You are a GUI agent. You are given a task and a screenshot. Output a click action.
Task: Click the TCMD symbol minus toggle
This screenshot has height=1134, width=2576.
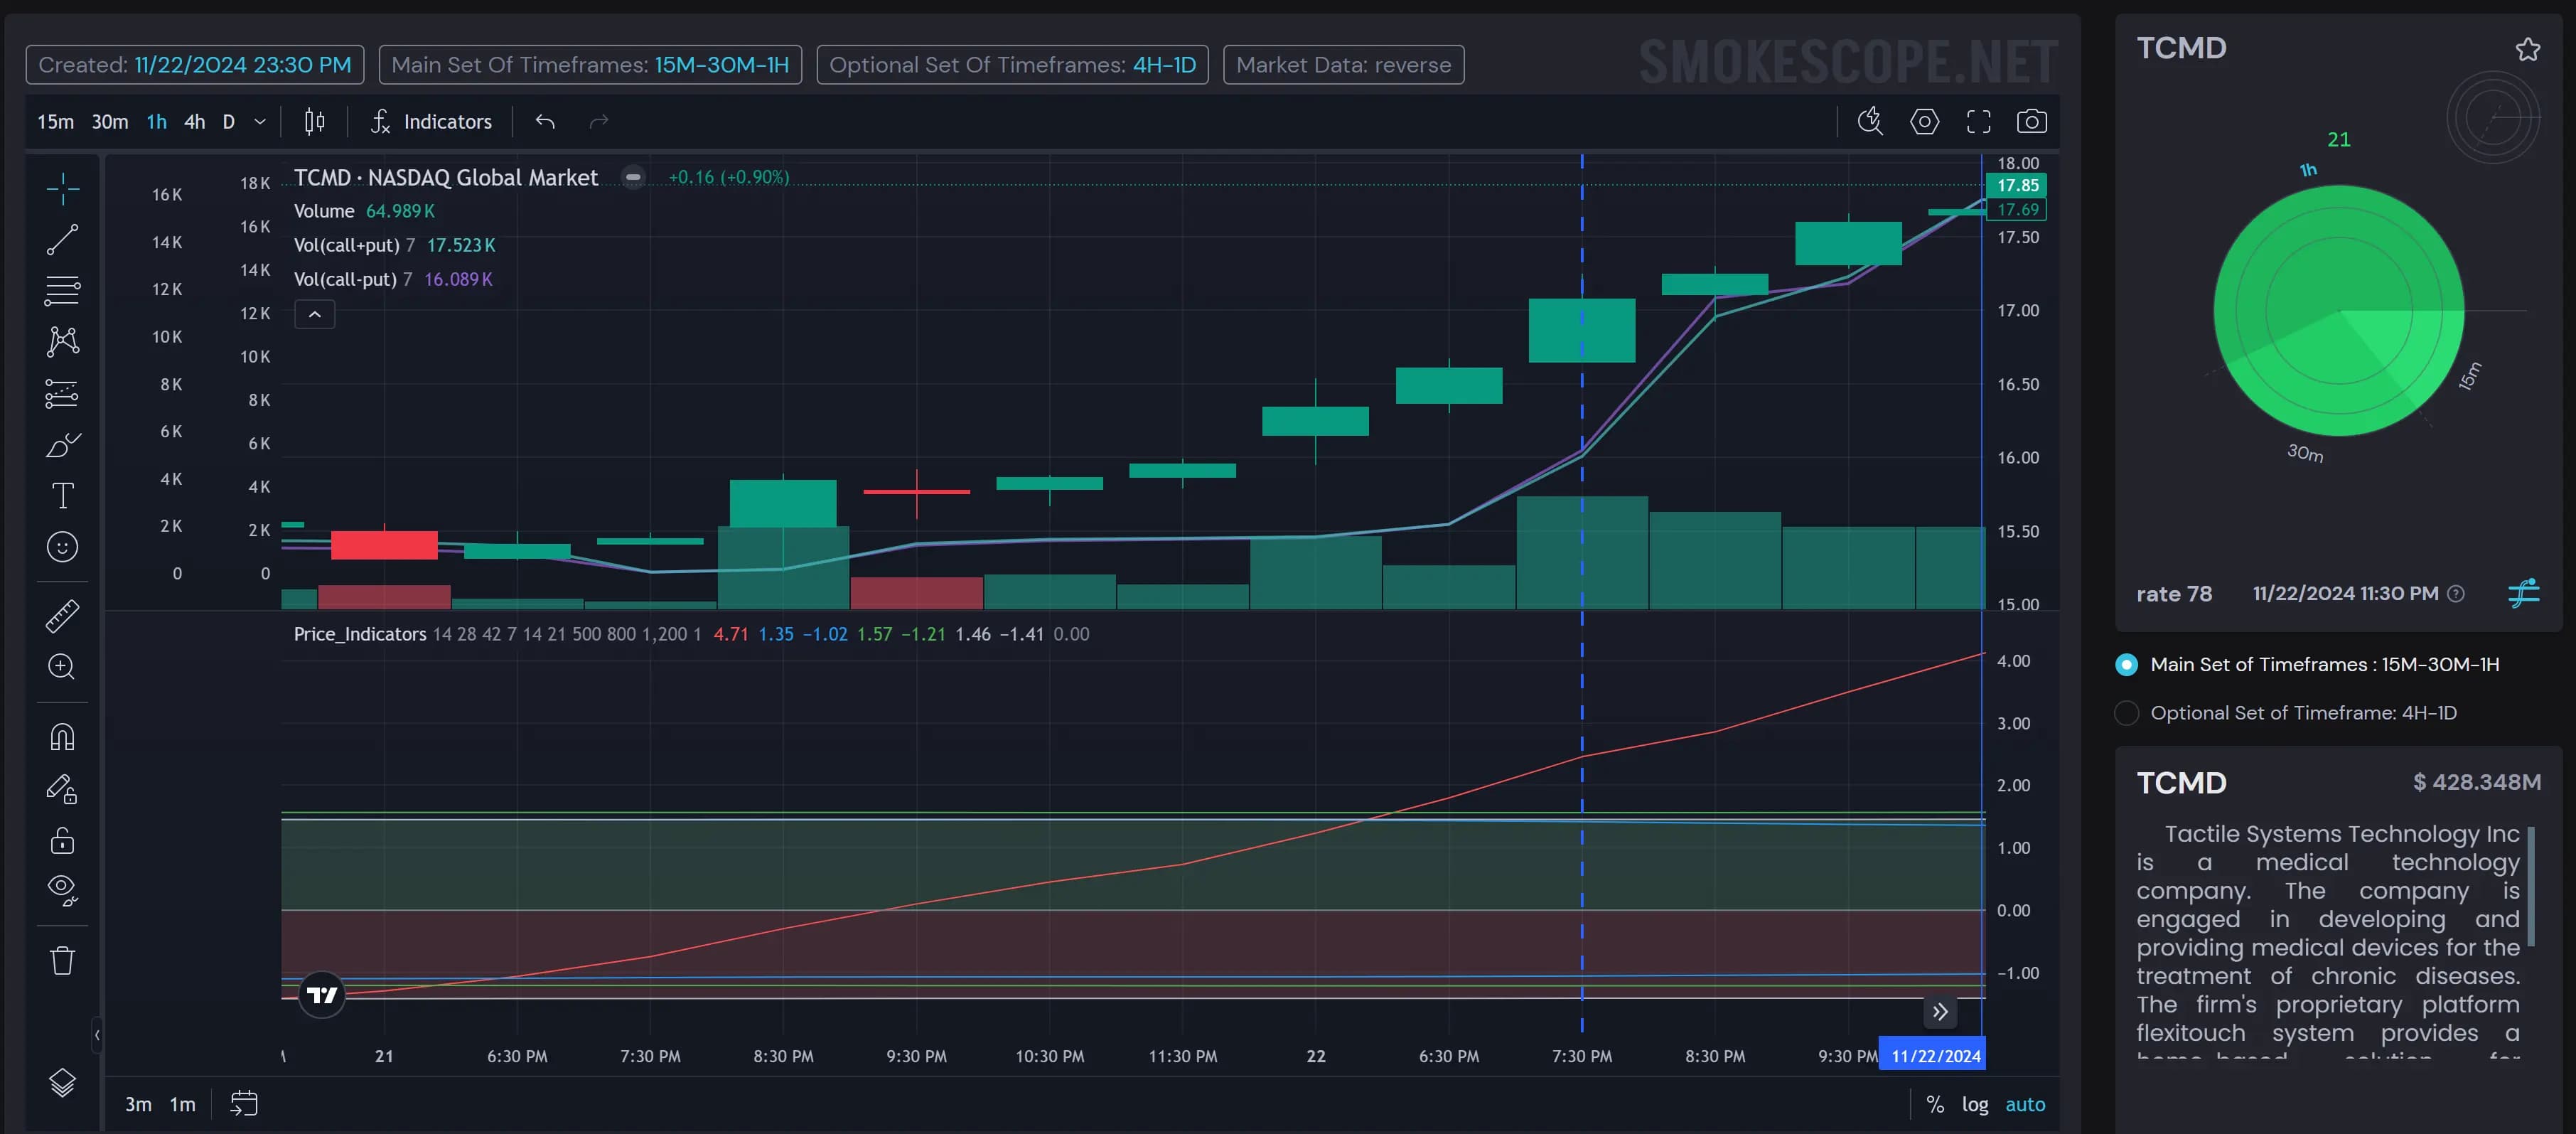(x=633, y=177)
